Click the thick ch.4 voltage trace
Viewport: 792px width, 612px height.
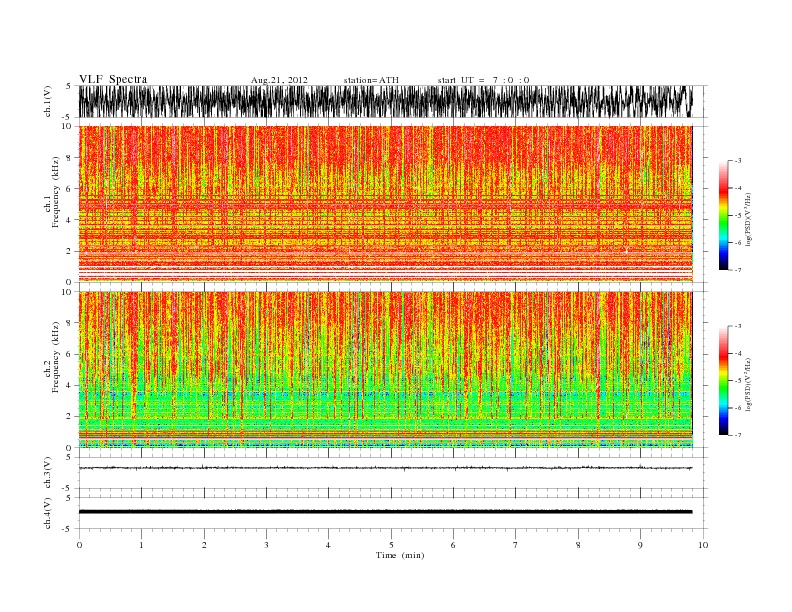(386, 512)
